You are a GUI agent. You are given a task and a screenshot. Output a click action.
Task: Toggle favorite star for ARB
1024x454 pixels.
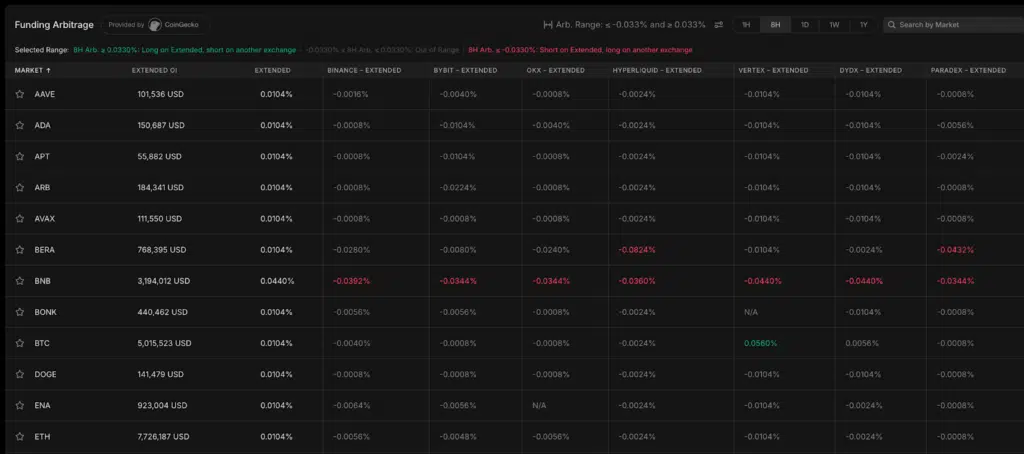point(20,187)
